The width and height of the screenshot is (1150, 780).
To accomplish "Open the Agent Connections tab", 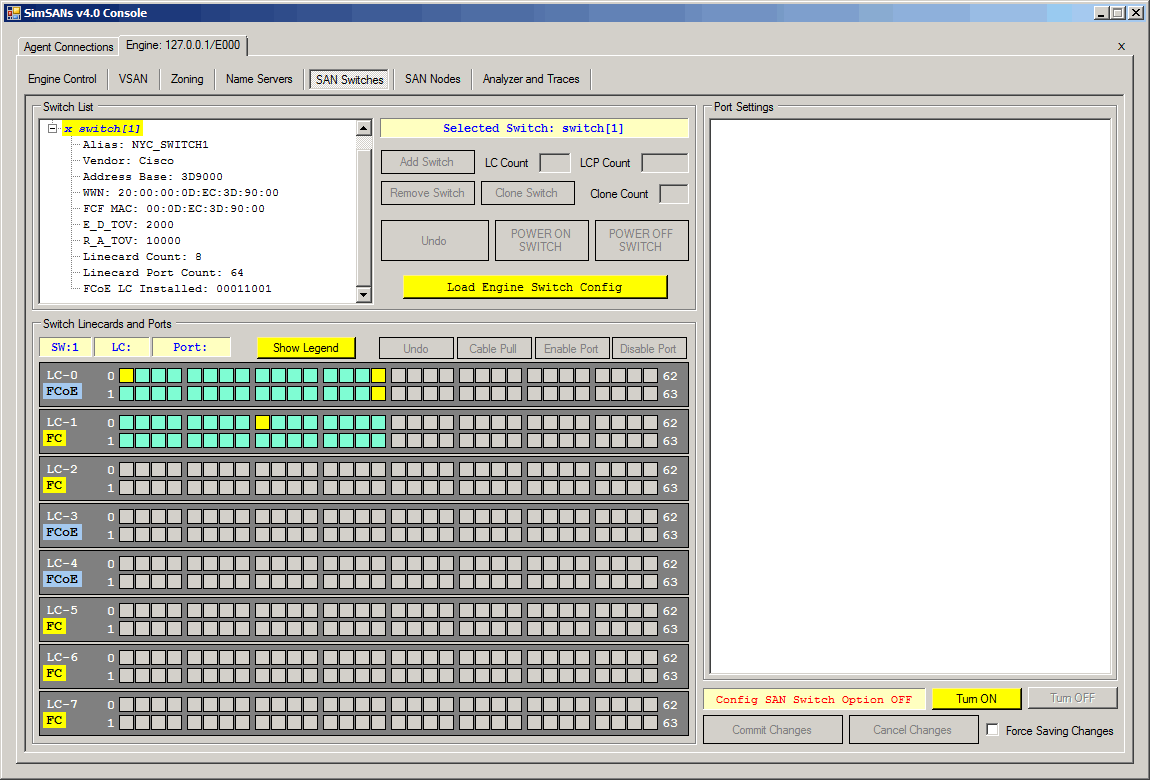I will (x=68, y=47).
